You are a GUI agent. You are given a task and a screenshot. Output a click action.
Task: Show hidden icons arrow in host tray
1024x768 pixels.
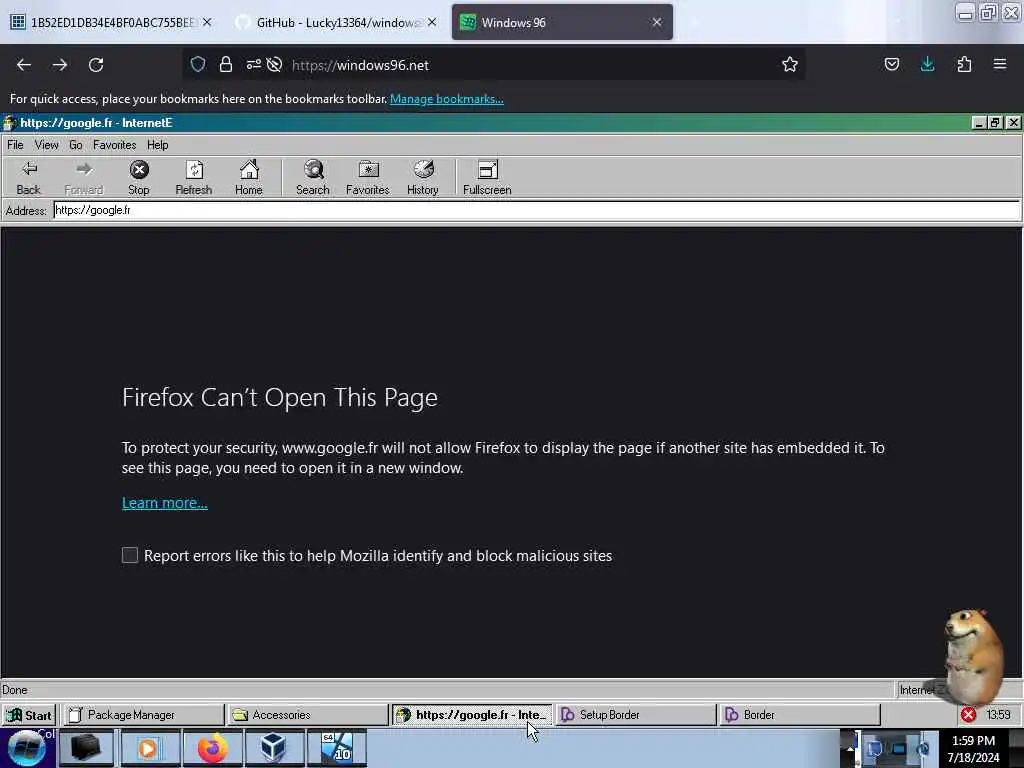850,748
